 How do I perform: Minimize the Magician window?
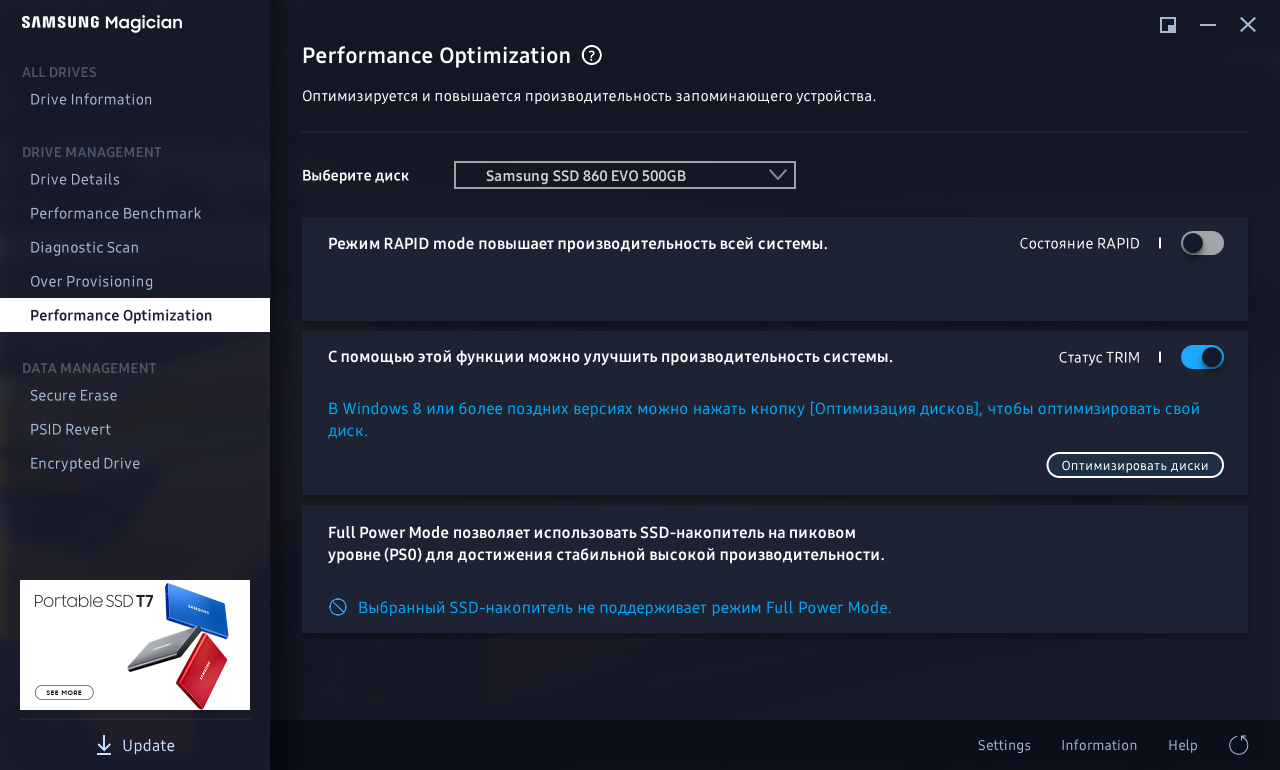click(x=1208, y=25)
